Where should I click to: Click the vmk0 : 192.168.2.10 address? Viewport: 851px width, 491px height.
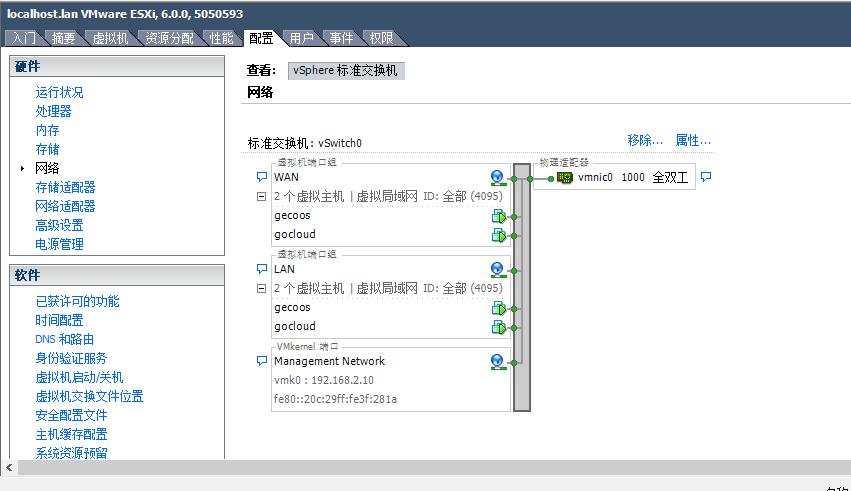(323, 380)
